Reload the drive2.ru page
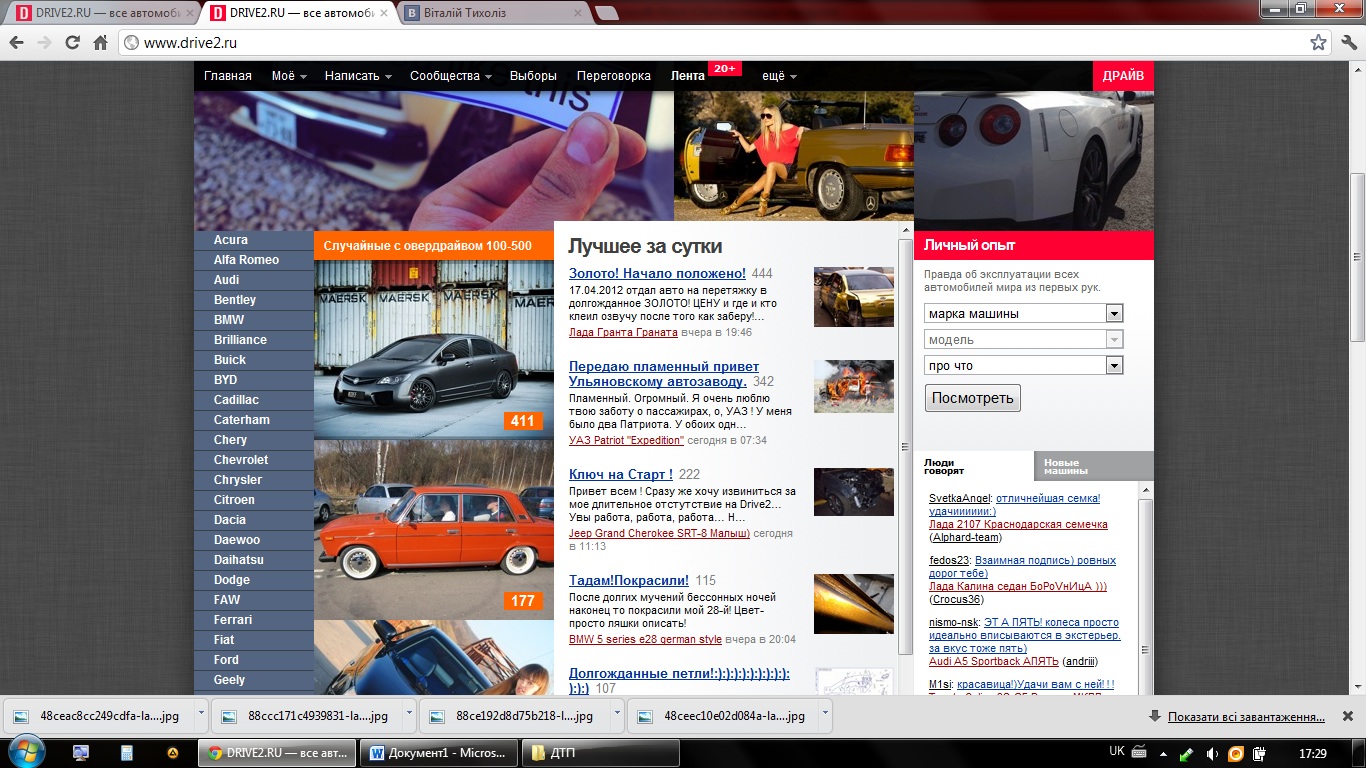1366x768 pixels. (72, 43)
